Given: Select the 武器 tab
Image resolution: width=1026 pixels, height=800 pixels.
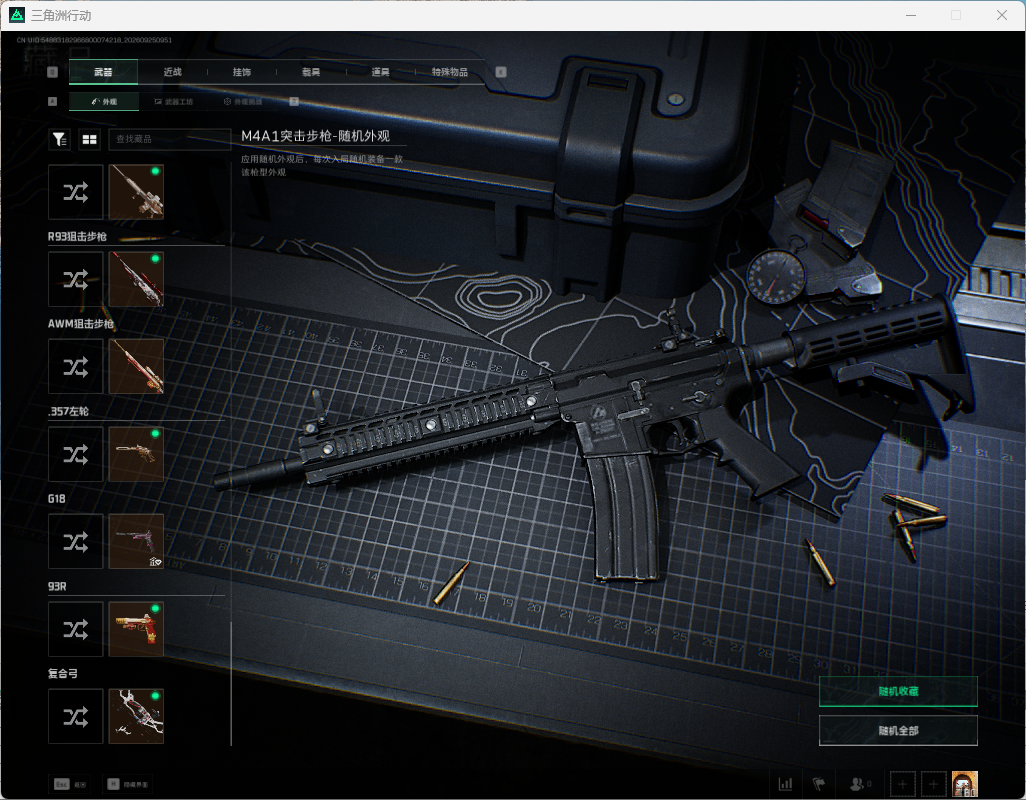Looking at the screenshot, I should coord(103,72).
